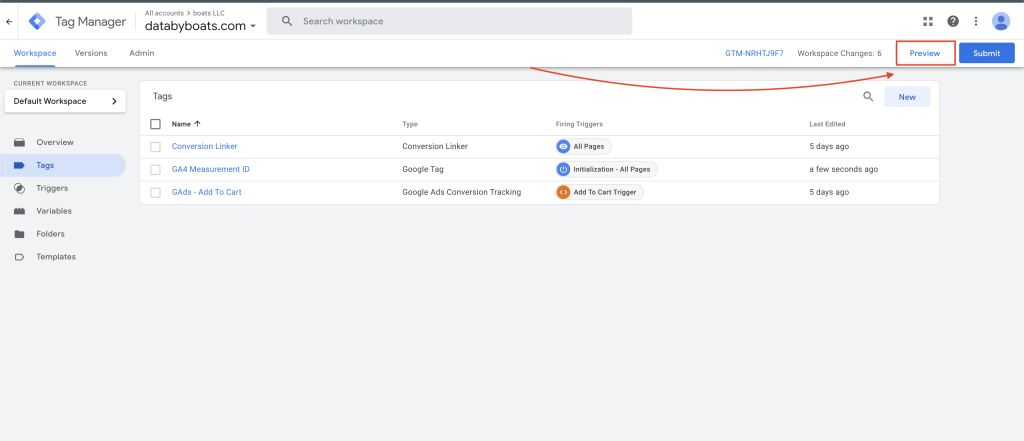Click the sort arrow next to Name
The image size is (1024, 441).
pos(197,123)
